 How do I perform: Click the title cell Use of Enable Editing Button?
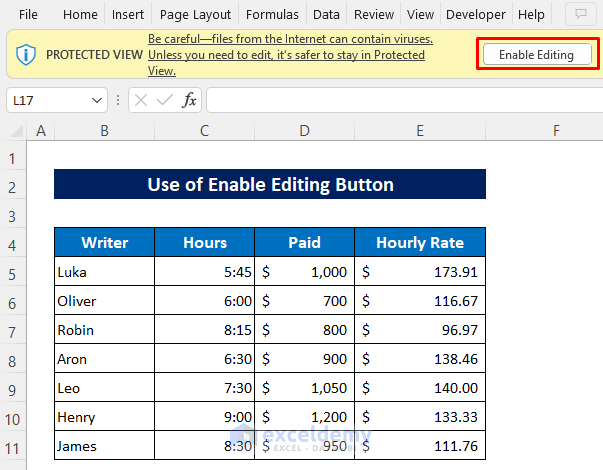tap(270, 185)
